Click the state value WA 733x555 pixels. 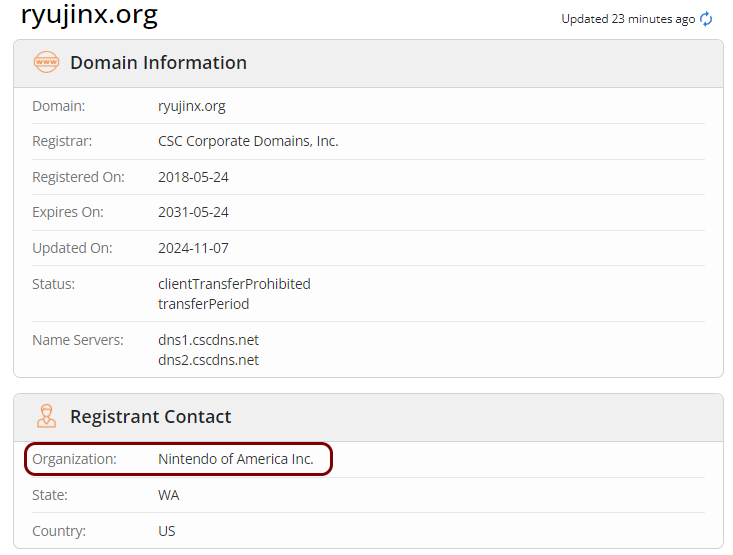169,495
